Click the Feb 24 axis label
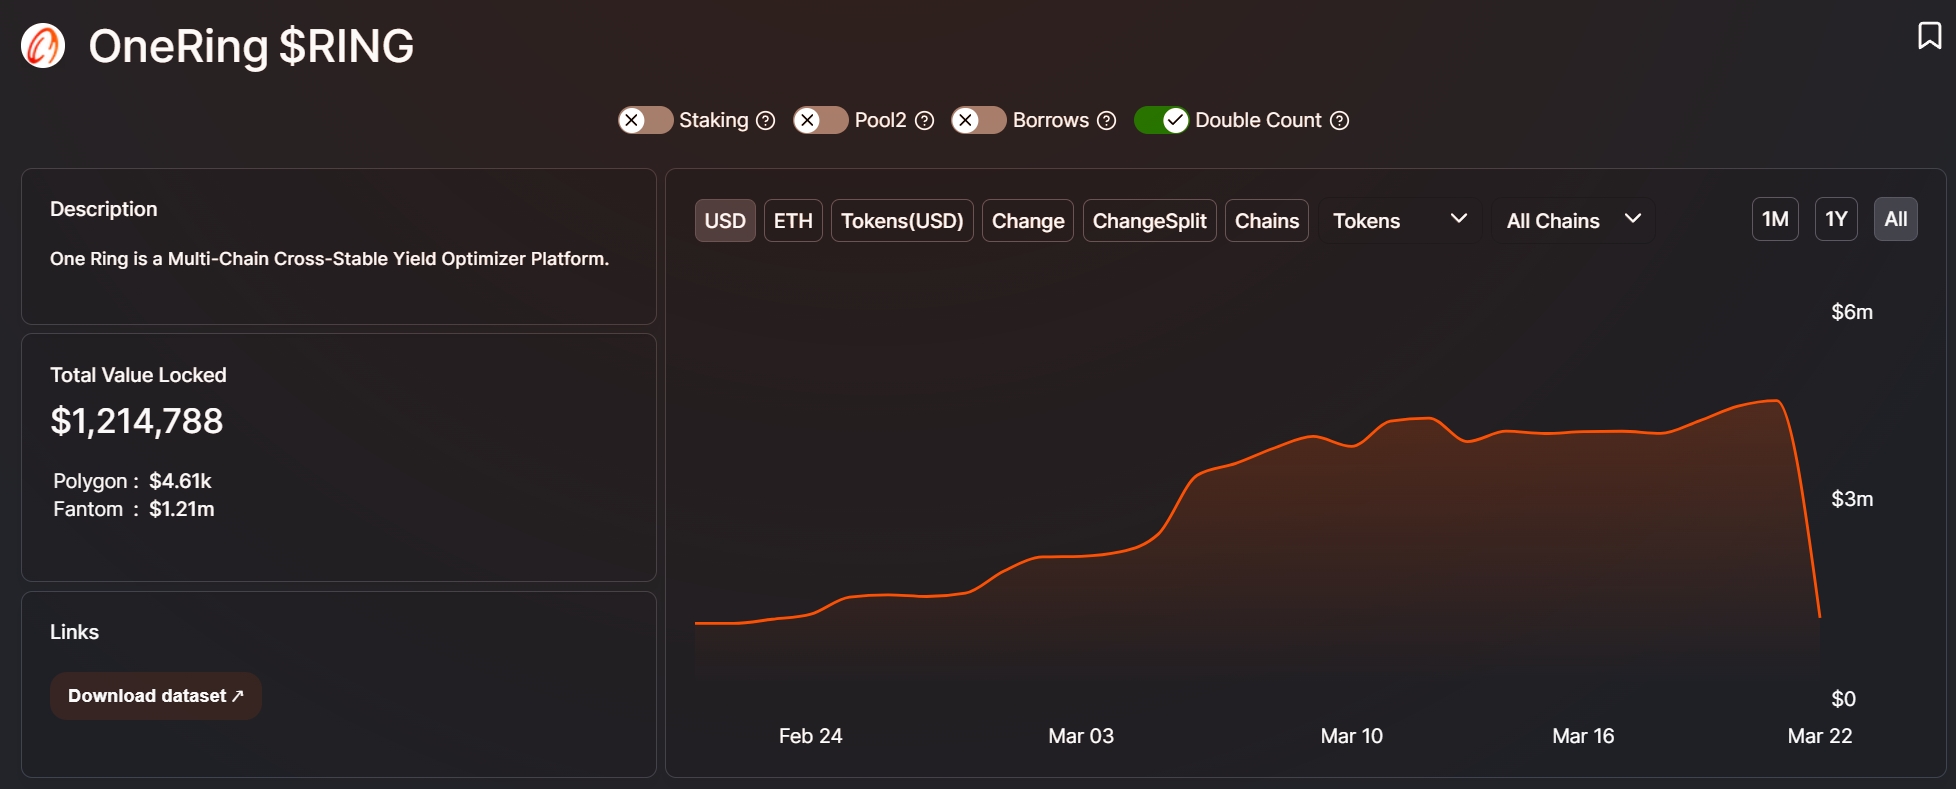The width and height of the screenshot is (1956, 789). pos(811,736)
